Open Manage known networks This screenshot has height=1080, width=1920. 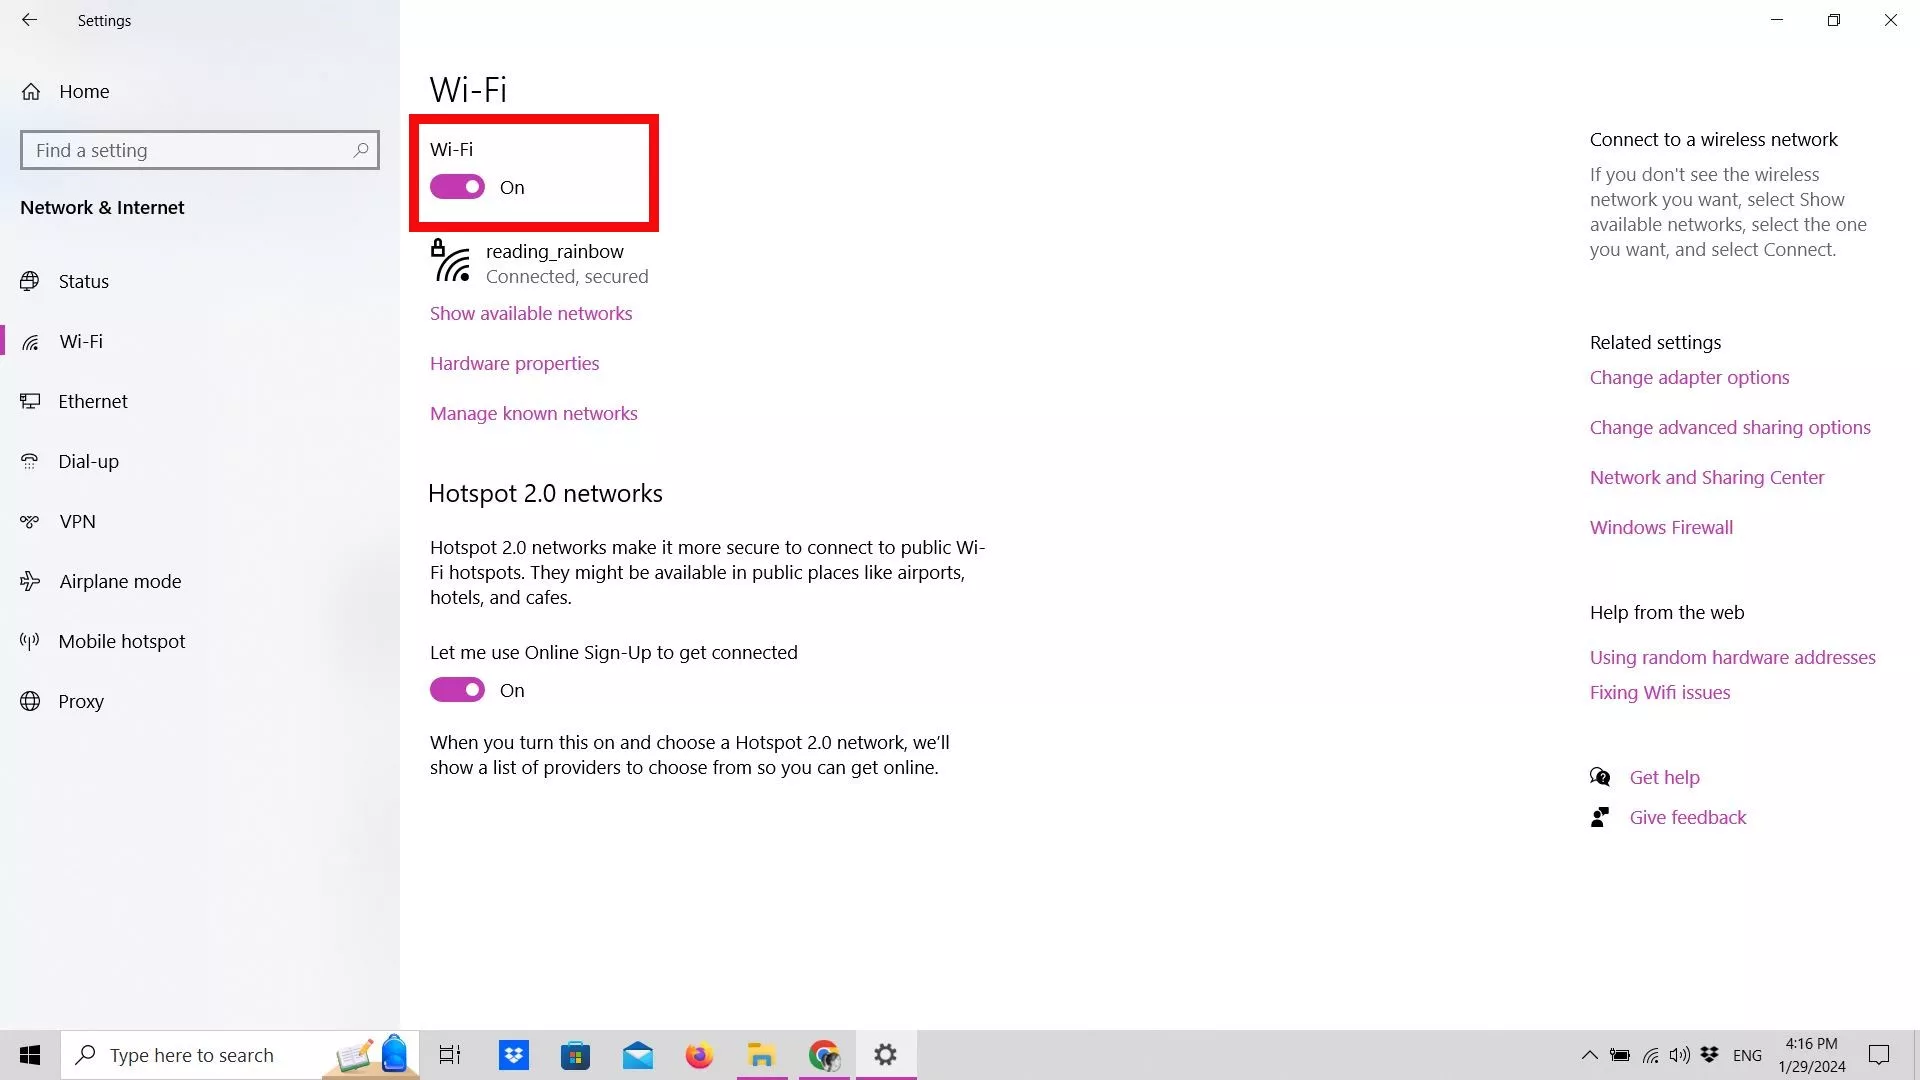pyautogui.click(x=533, y=413)
